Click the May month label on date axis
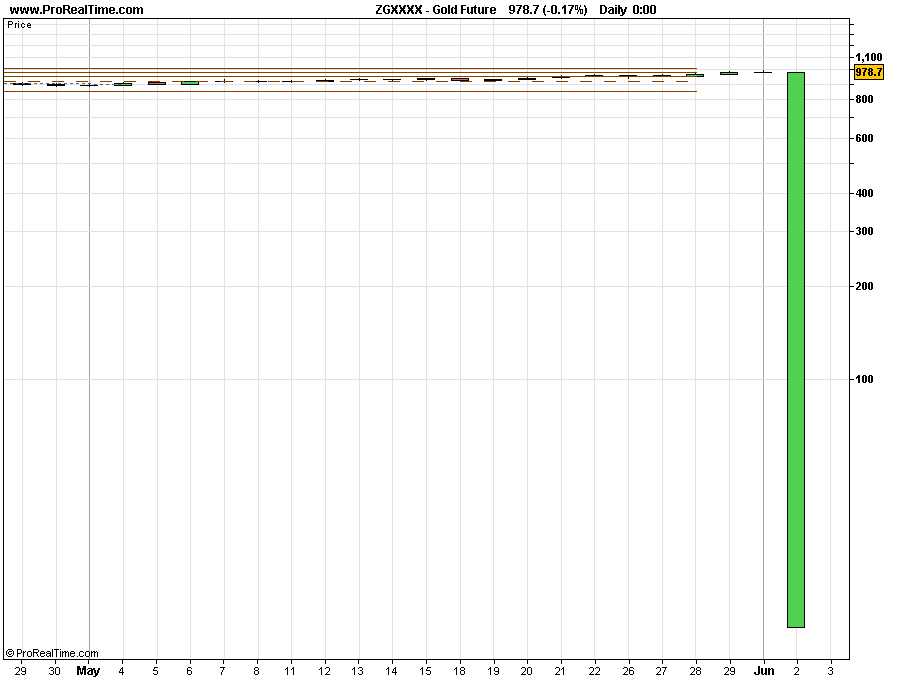This screenshot has width=900, height=700. coord(88,671)
